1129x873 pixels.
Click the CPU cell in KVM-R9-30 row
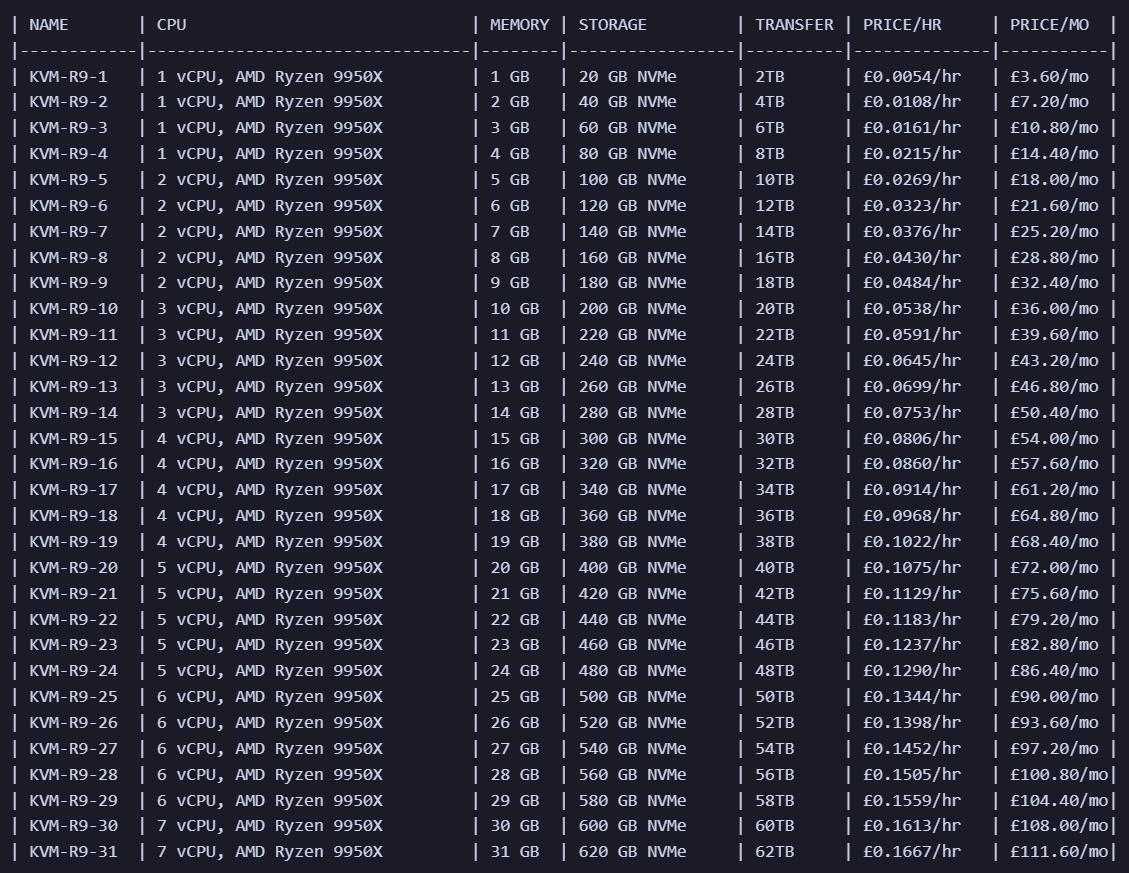(x=269, y=825)
